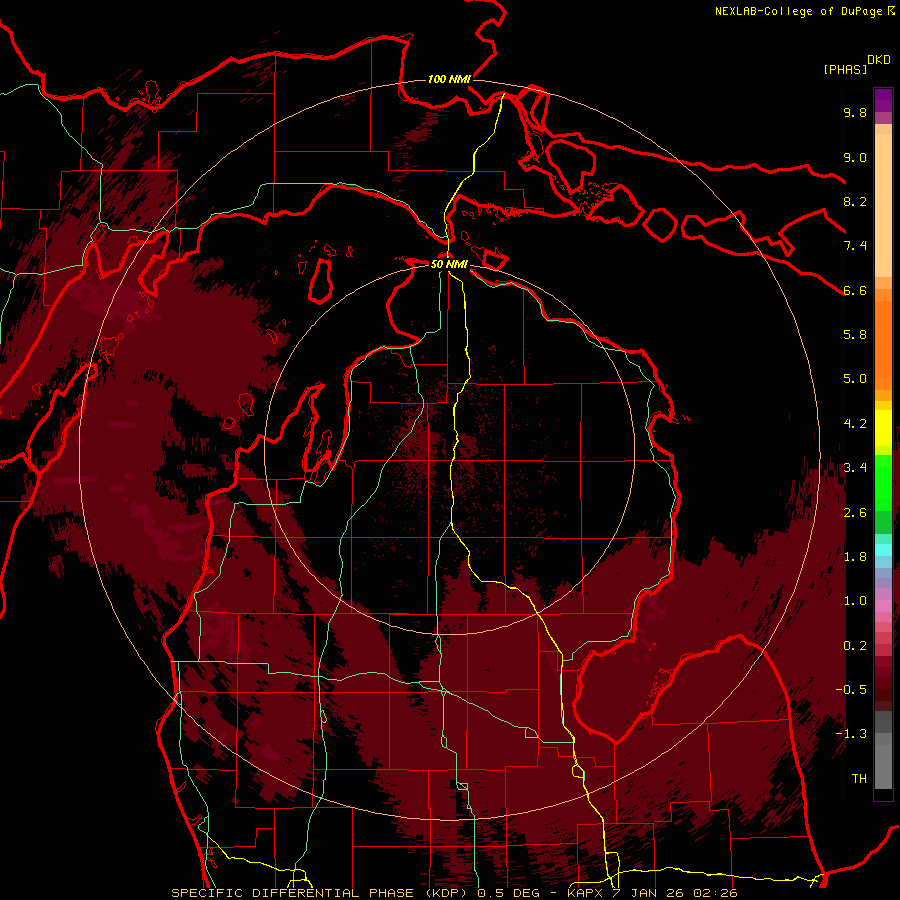This screenshot has height=900, width=900.
Task: Pick the pink segment beside 1.0
Action: (x=883, y=606)
